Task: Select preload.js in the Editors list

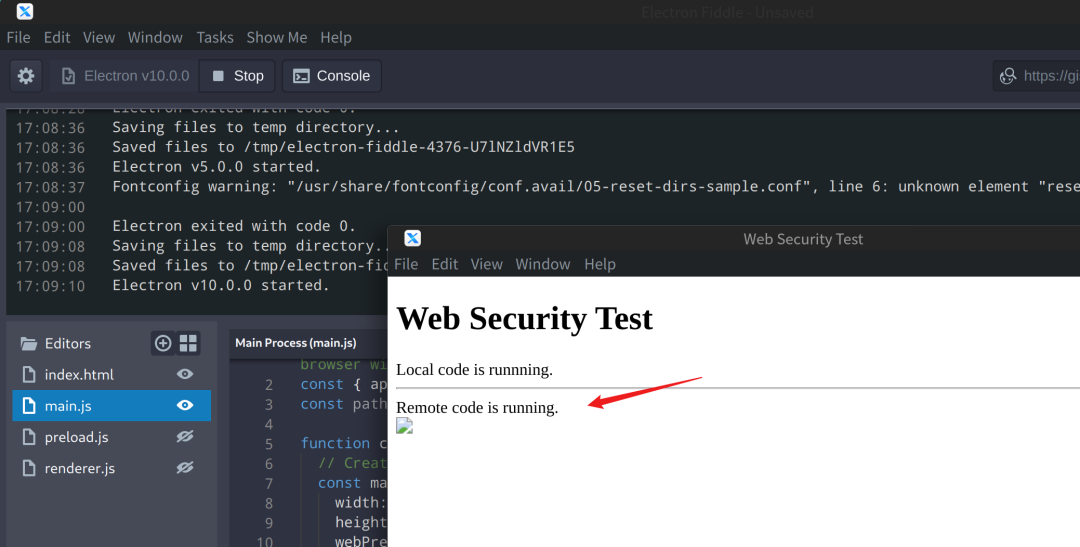Action: point(112,437)
